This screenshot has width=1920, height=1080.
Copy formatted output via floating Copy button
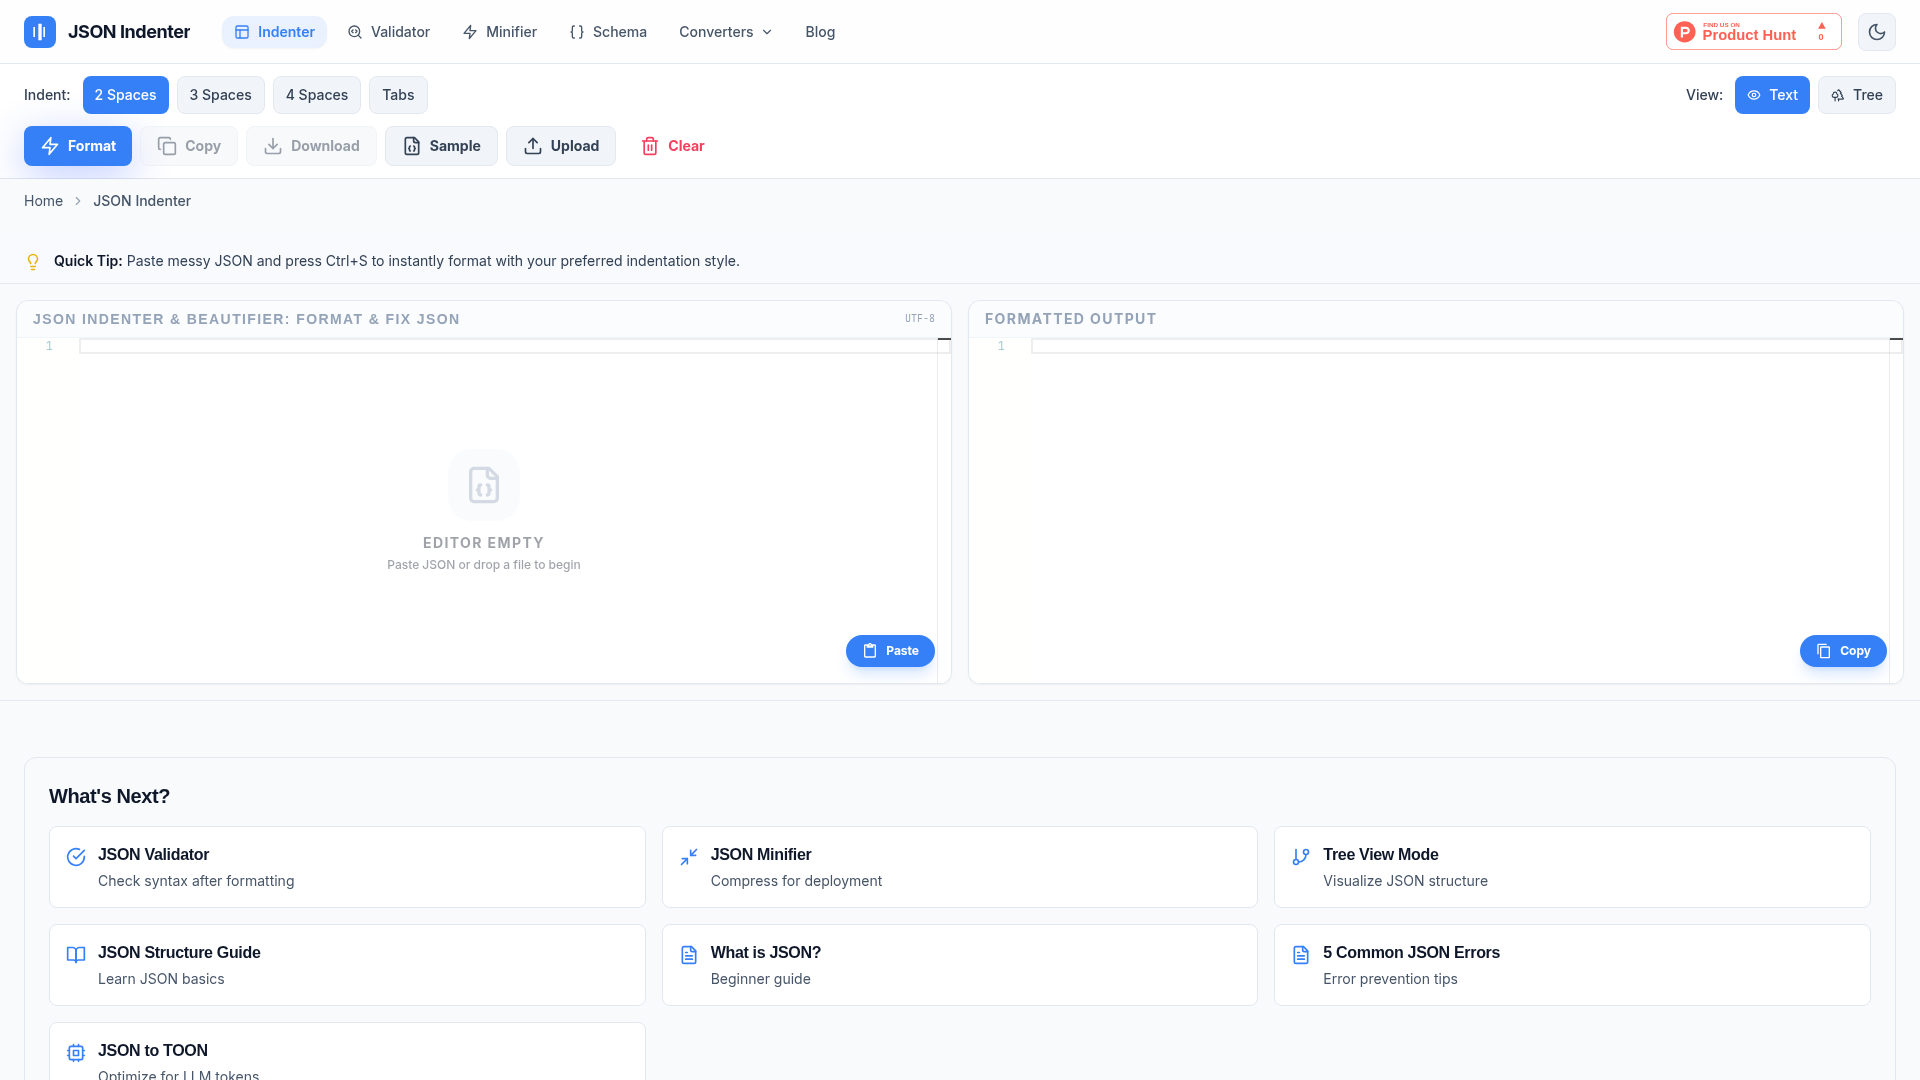[x=1843, y=651]
